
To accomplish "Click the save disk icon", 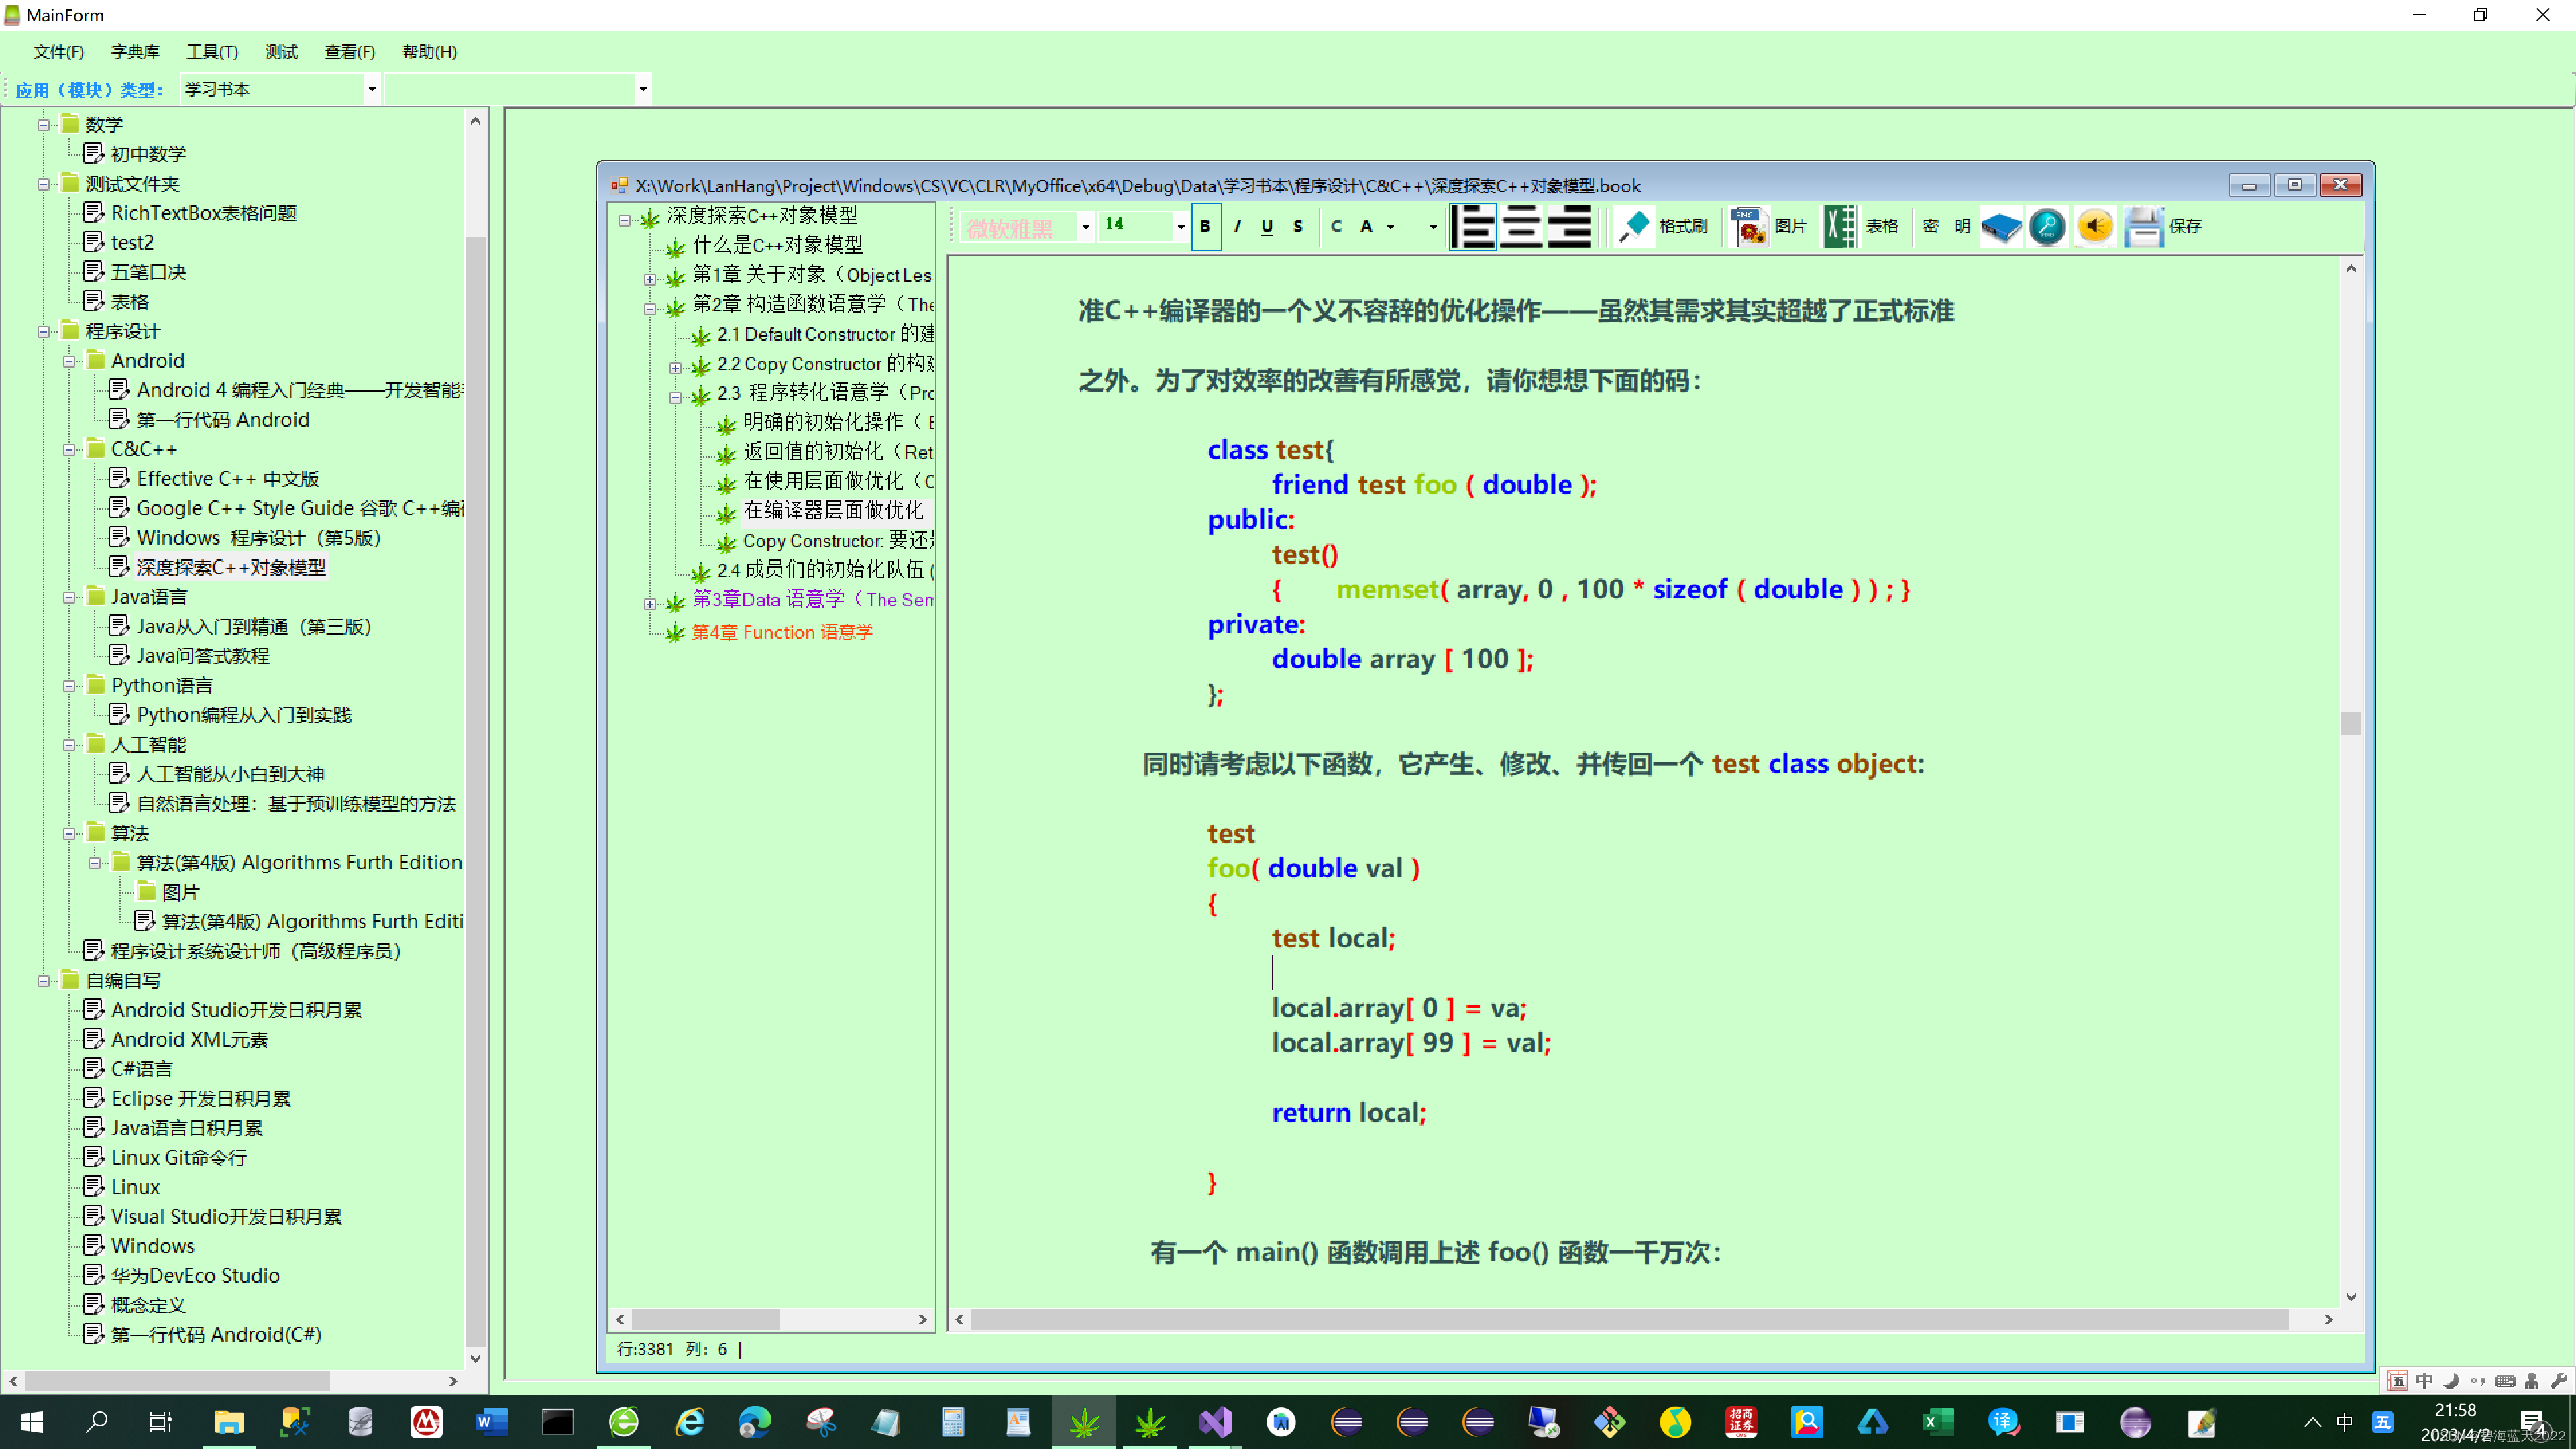I will [2143, 227].
